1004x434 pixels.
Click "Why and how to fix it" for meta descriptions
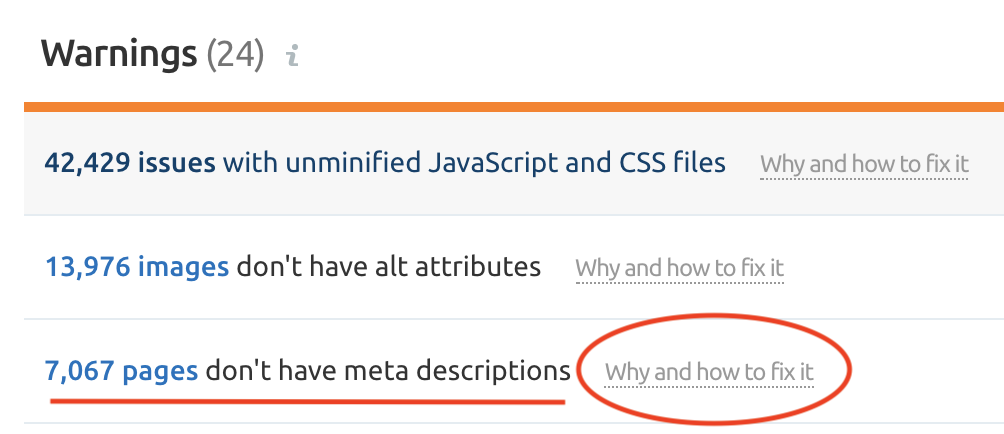[x=709, y=373]
